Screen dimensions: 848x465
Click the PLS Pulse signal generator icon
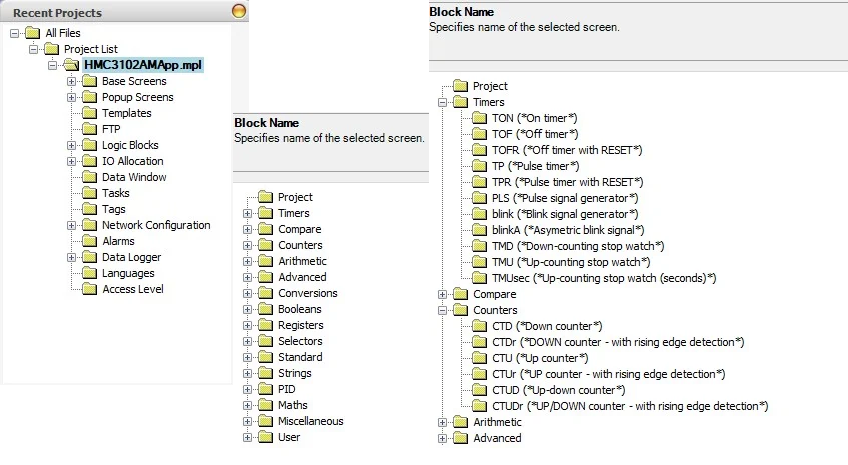coord(479,198)
